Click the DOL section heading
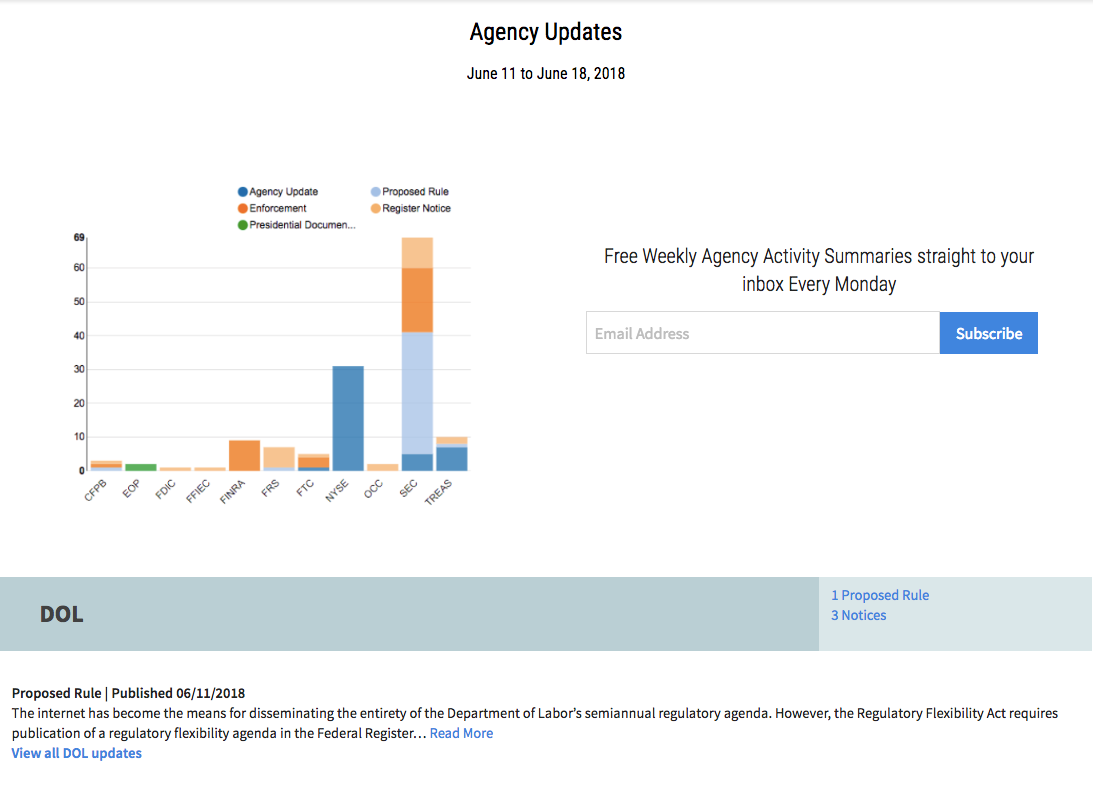 pyautogui.click(x=61, y=614)
